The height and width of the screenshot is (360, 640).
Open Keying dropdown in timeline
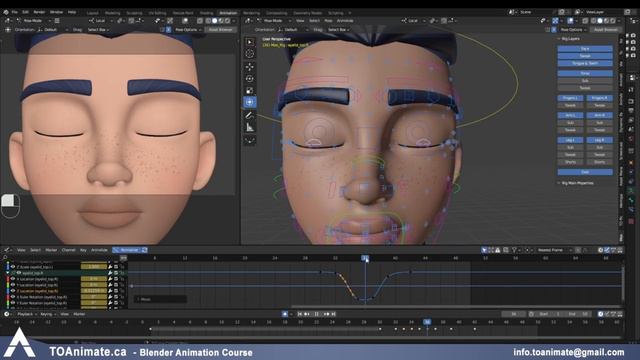point(48,314)
